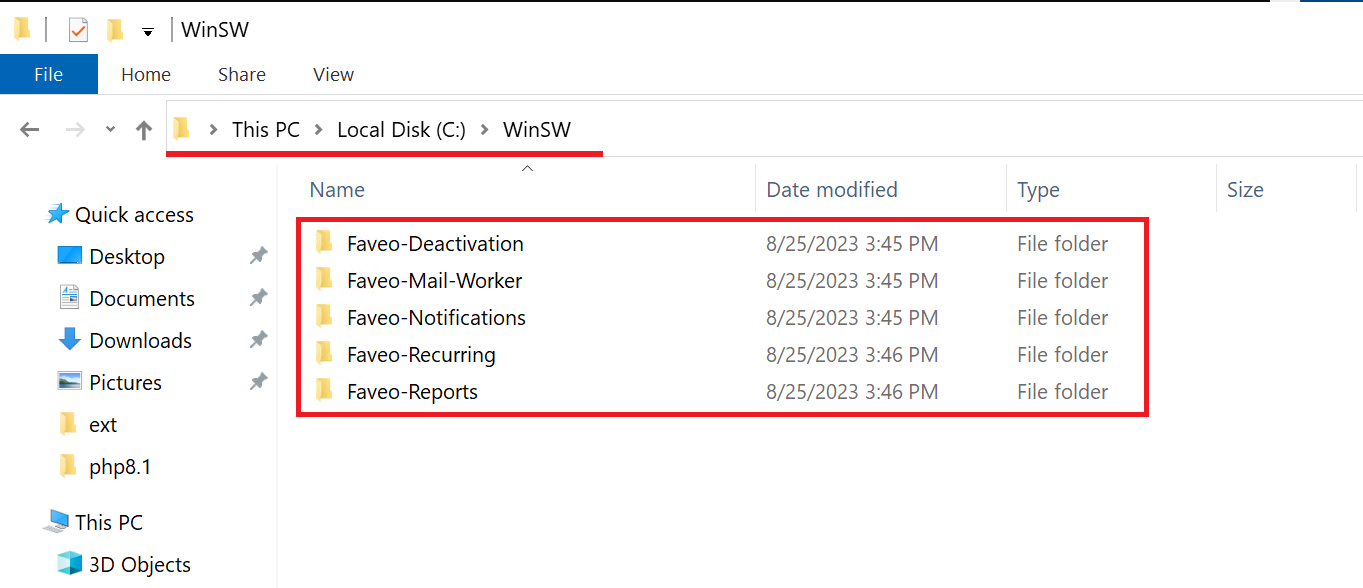Viewport: 1363px width, 588px height.
Task: Click the ext folder icon in sidebar
Action: (69, 423)
